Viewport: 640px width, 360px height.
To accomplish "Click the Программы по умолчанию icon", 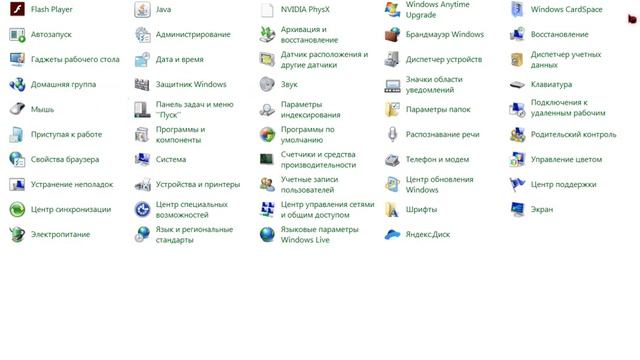I will click(267, 134).
